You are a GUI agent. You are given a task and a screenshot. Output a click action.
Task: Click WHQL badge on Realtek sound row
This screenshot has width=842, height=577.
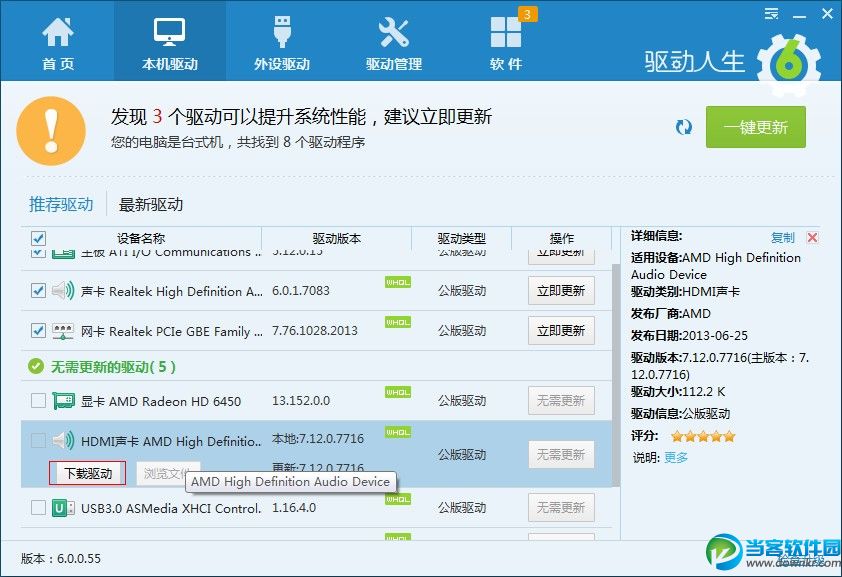coord(398,282)
